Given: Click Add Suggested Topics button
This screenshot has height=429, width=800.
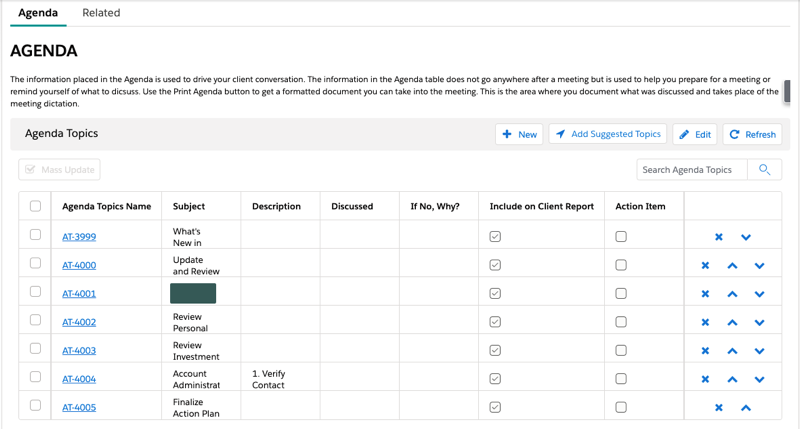Looking at the screenshot, I should (x=608, y=134).
